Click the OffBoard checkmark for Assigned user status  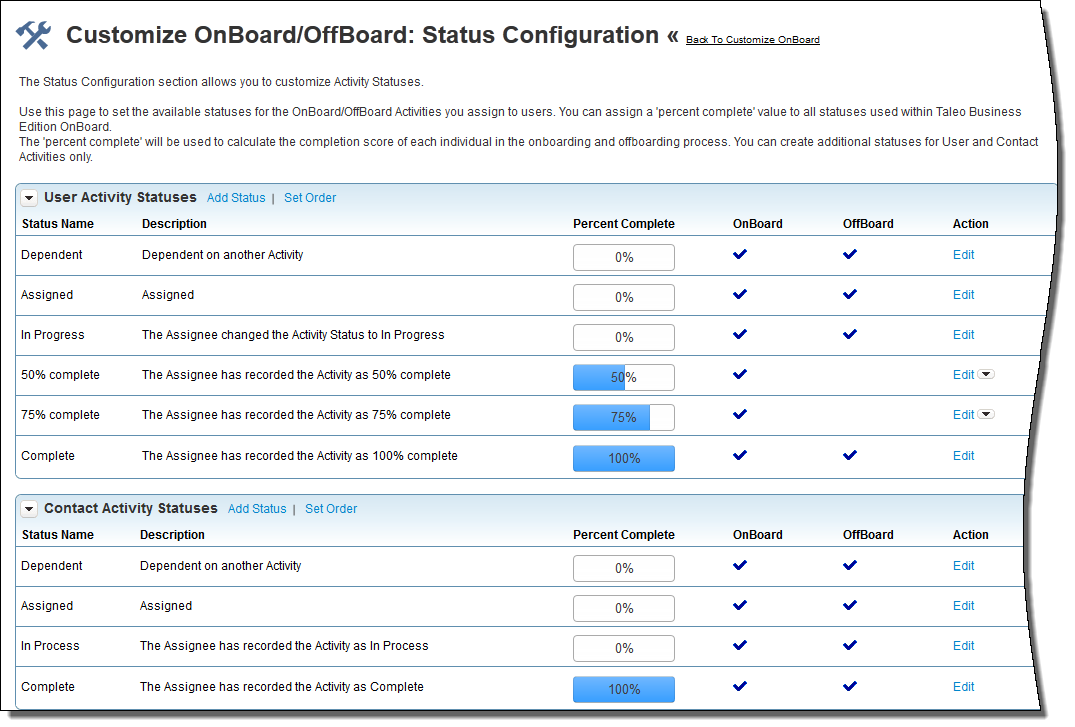[x=850, y=294]
